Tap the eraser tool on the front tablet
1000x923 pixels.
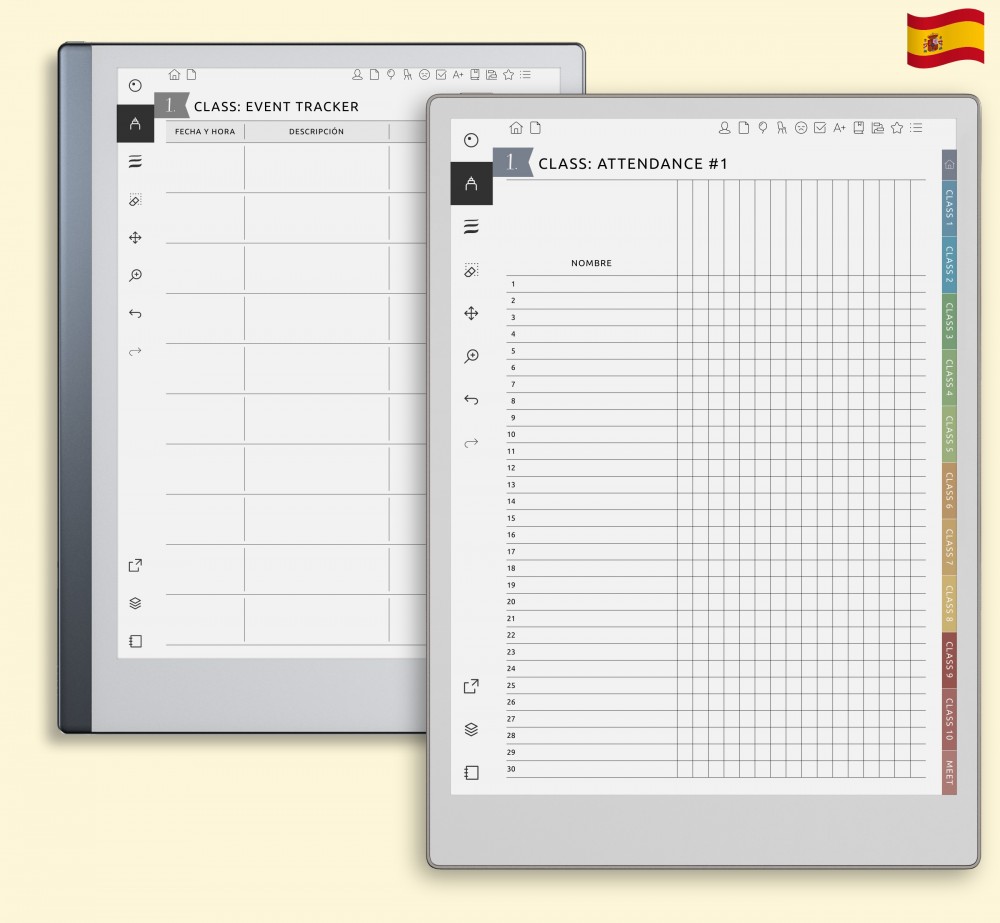pos(471,270)
